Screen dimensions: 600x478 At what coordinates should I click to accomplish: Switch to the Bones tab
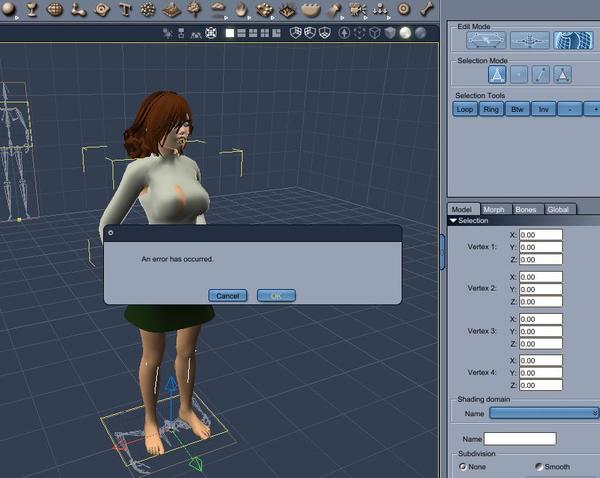[x=526, y=209]
